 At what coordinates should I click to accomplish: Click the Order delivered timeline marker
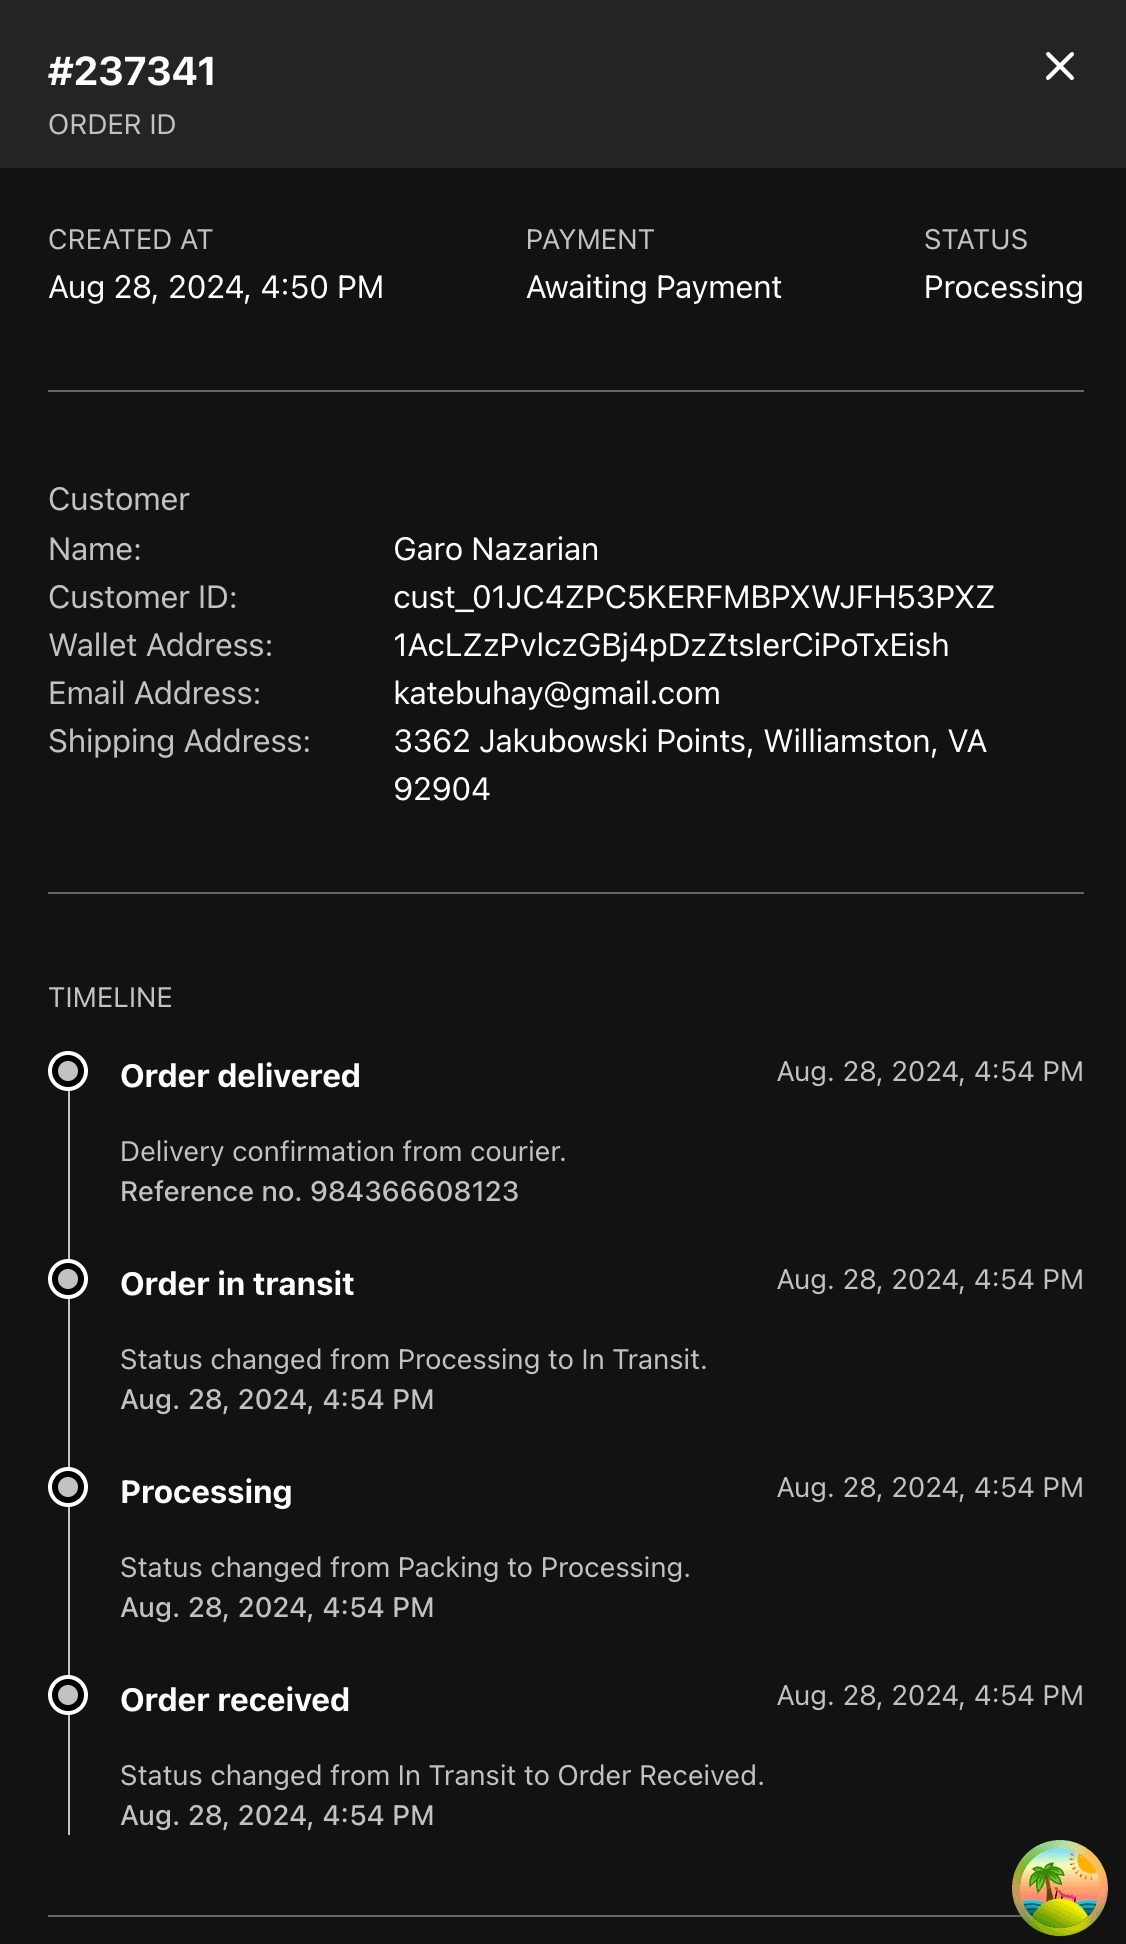point(68,1072)
